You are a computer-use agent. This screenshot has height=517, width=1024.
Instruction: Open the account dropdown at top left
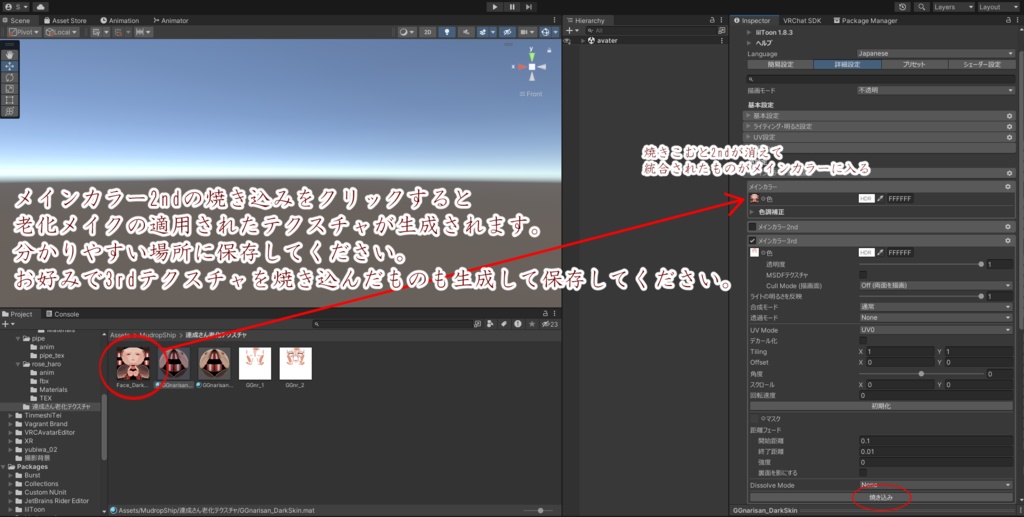(x=16, y=7)
